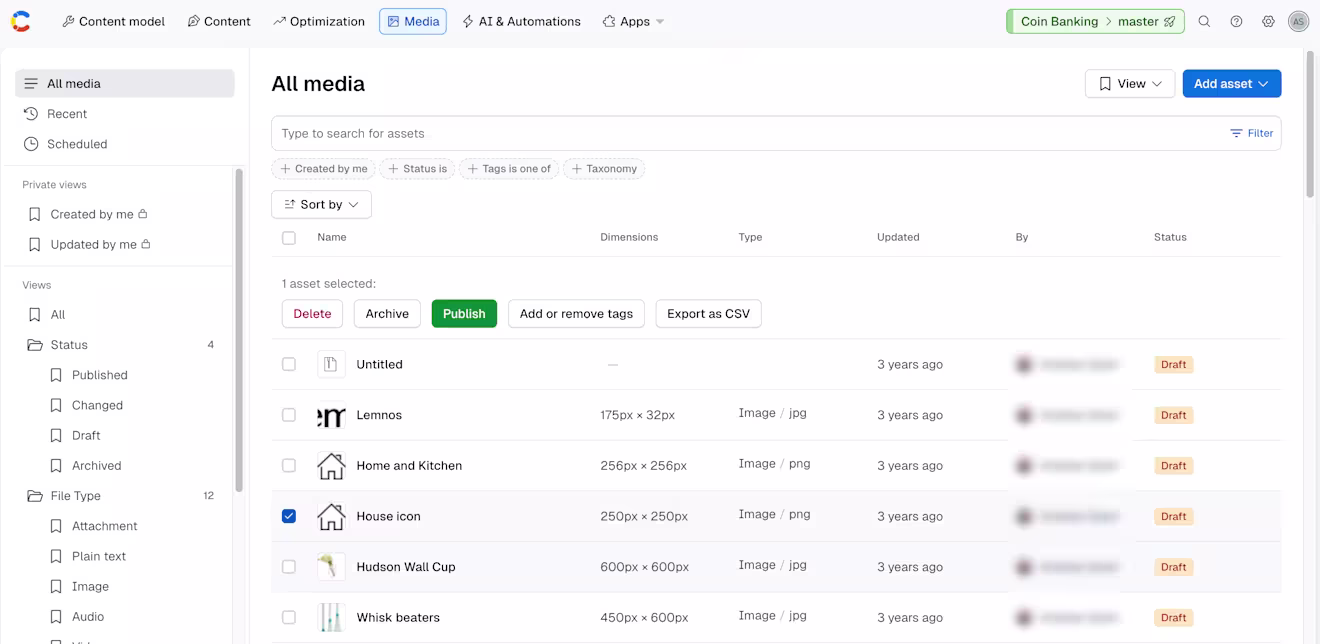This screenshot has width=1320, height=644.
Task: Check the Lemnos asset checkbox
Action: click(x=289, y=415)
